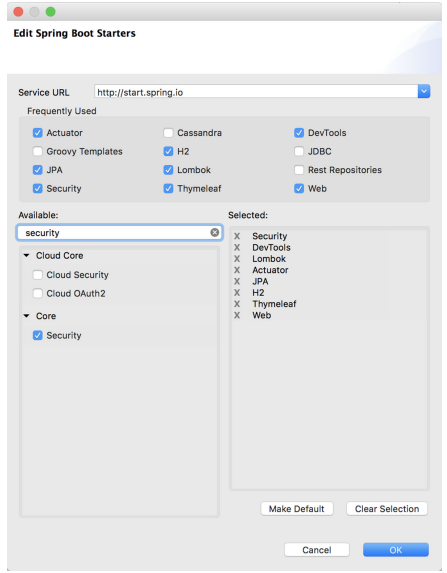Uncheck the Lombok checkbox in Frequently Used
The height and width of the screenshot is (573, 447).
click(x=168, y=170)
